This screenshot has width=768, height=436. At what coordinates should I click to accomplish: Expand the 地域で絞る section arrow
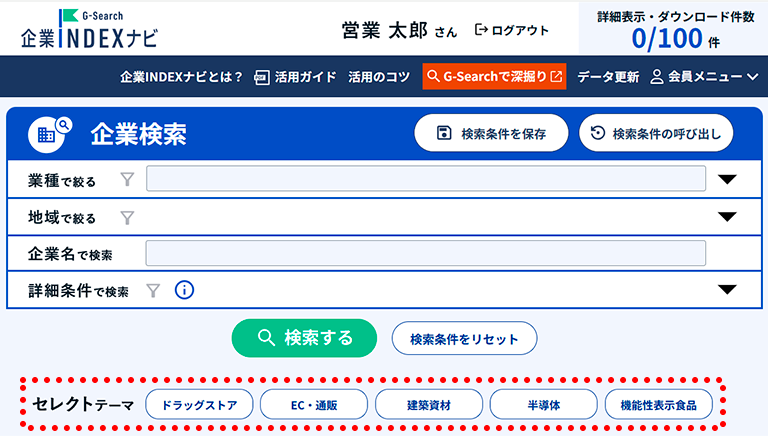[727, 217]
